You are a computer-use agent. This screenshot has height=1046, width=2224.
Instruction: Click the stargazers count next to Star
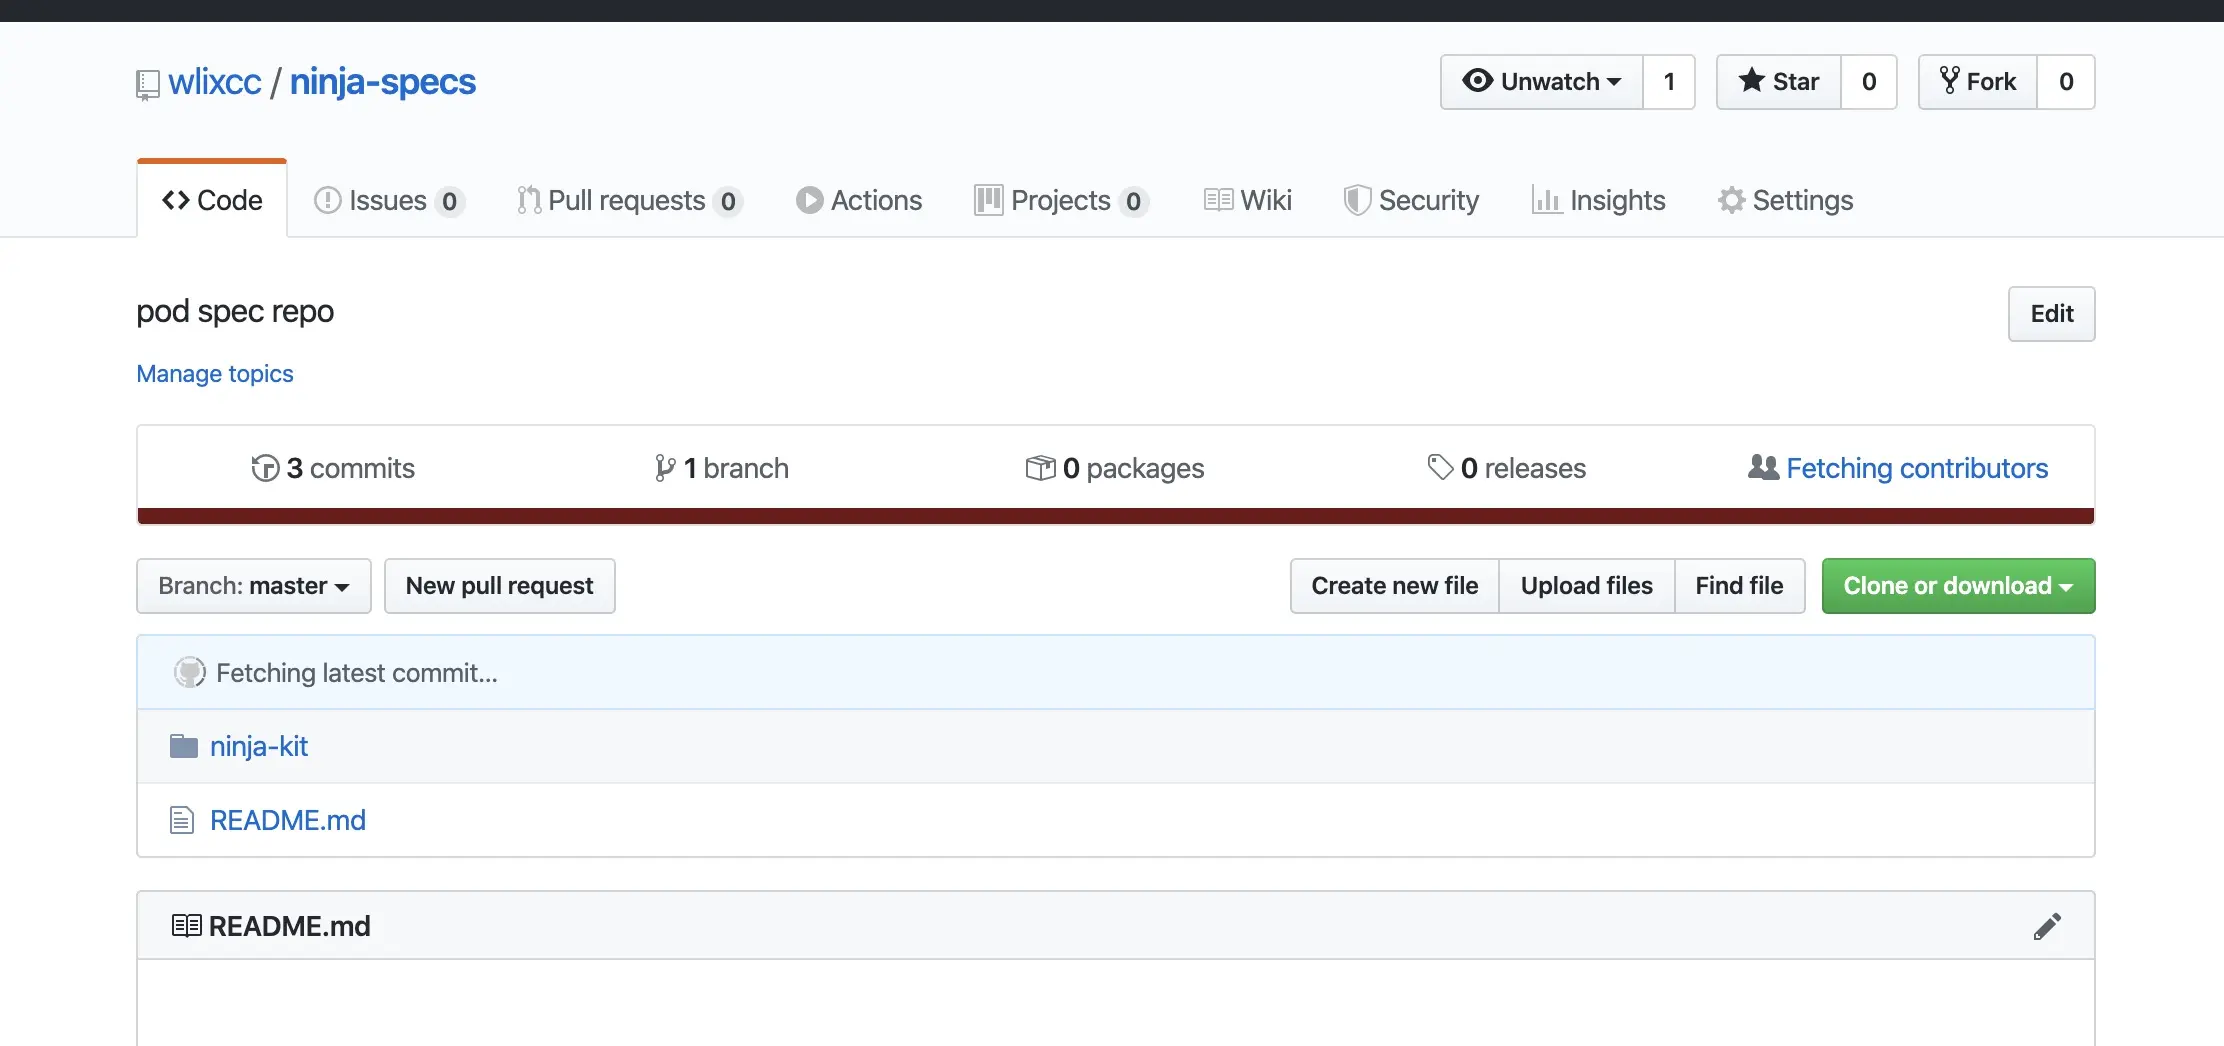(x=1869, y=82)
